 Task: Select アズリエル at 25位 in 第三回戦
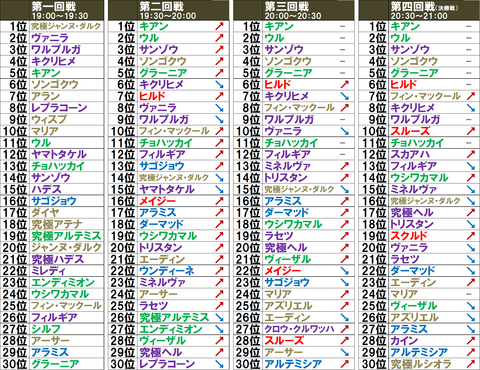click(288, 306)
